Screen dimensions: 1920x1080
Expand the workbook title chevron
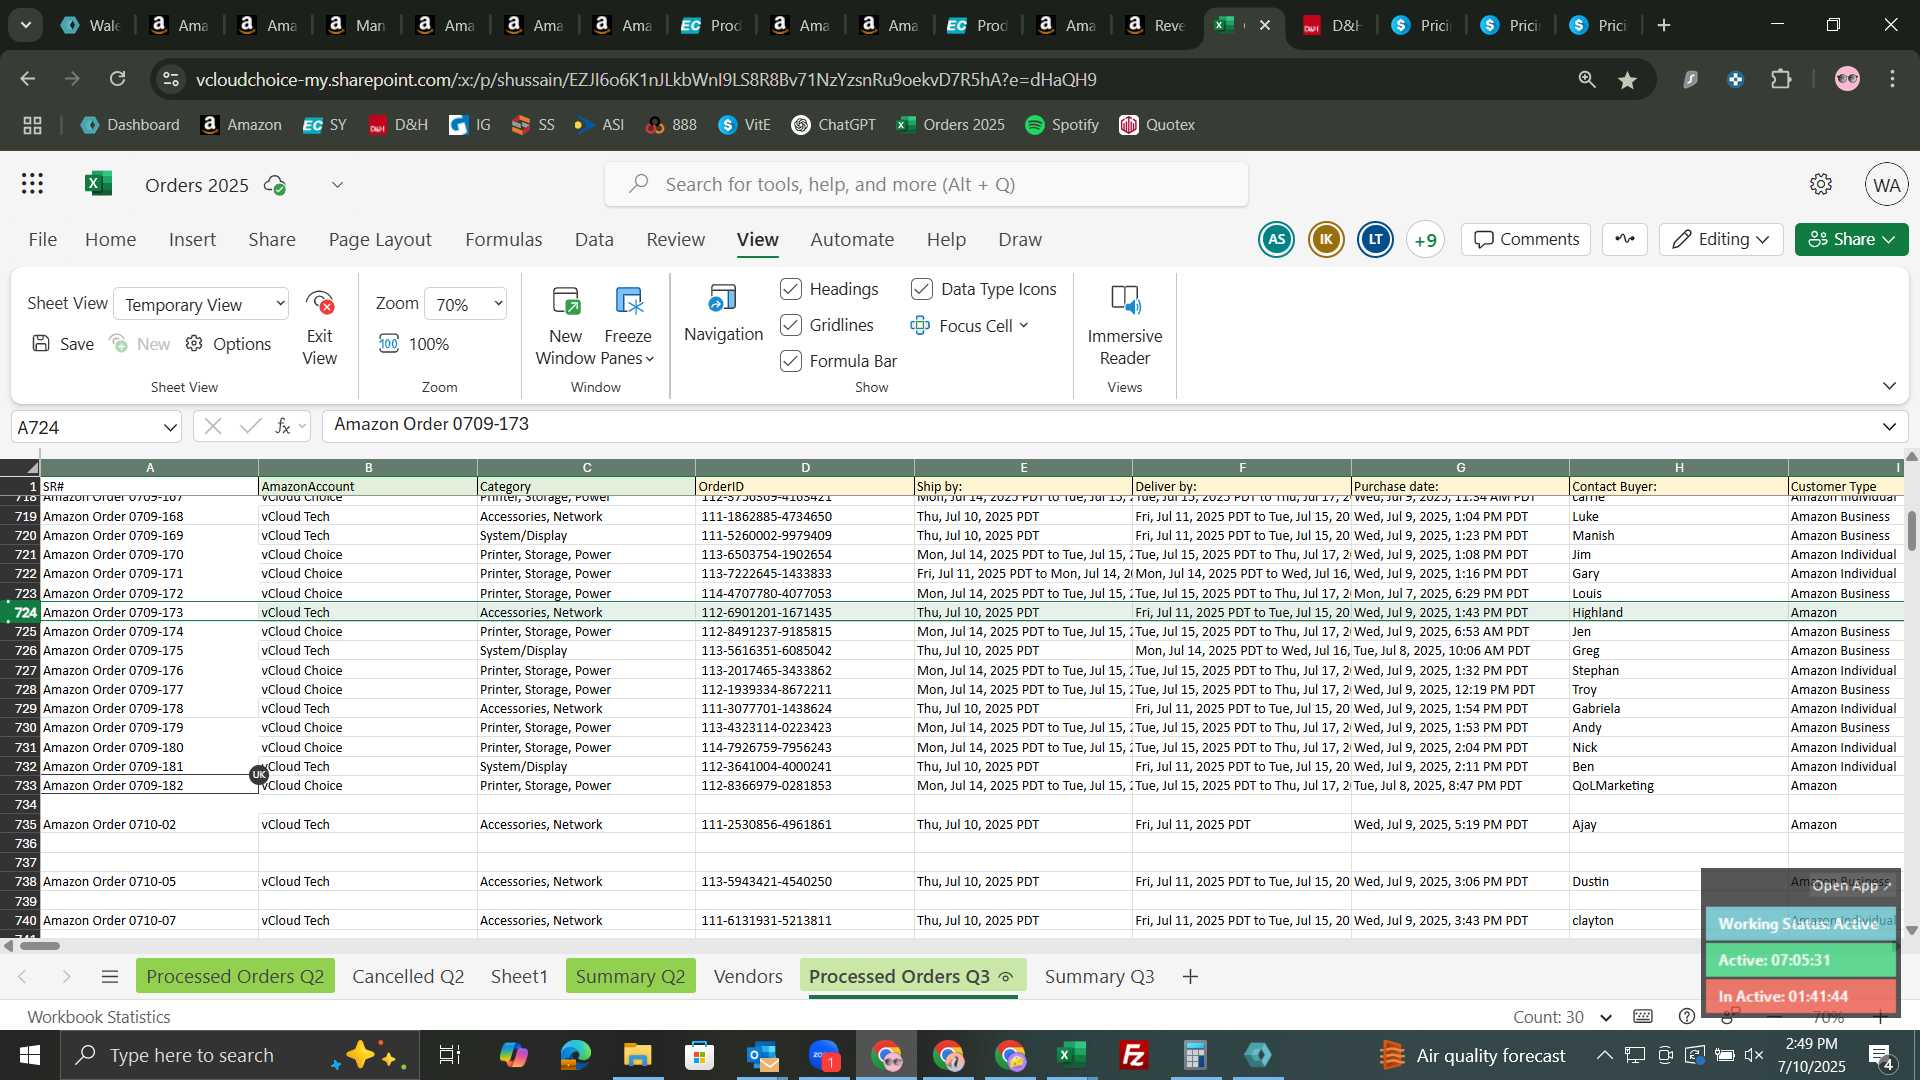coord(338,185)
